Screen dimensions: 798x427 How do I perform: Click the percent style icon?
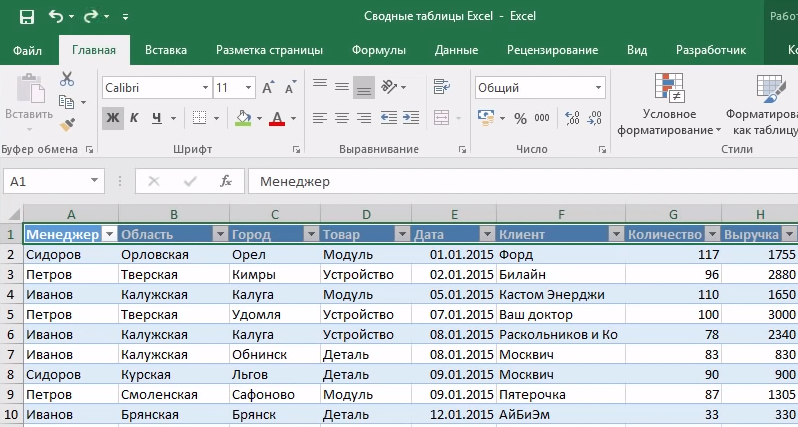519,118
